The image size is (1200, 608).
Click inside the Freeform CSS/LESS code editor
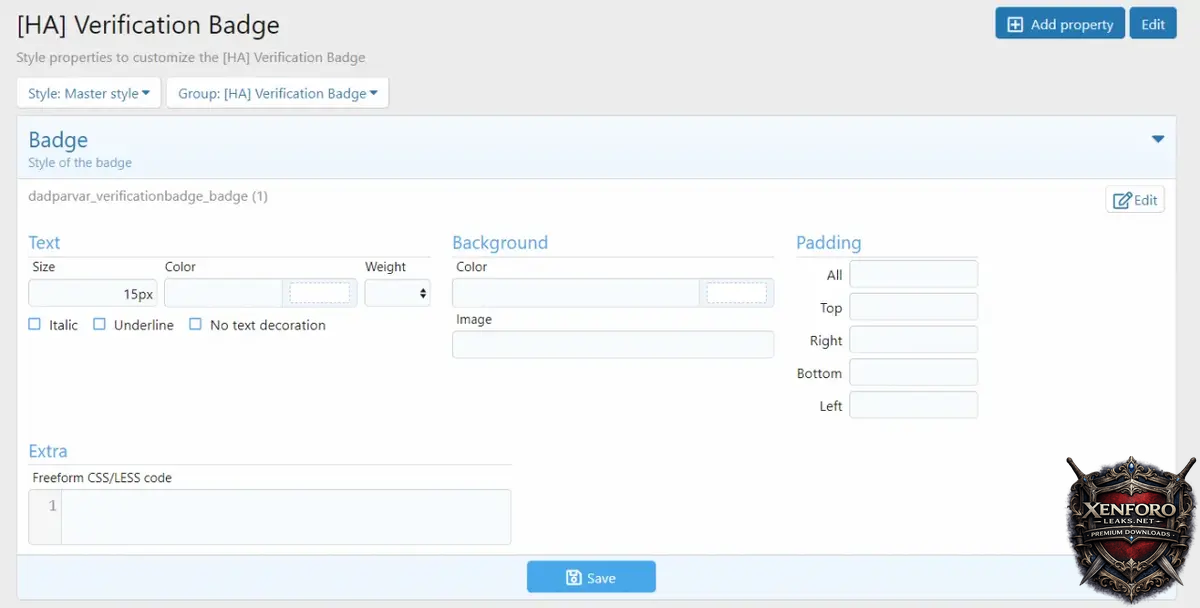pos(285,516)
